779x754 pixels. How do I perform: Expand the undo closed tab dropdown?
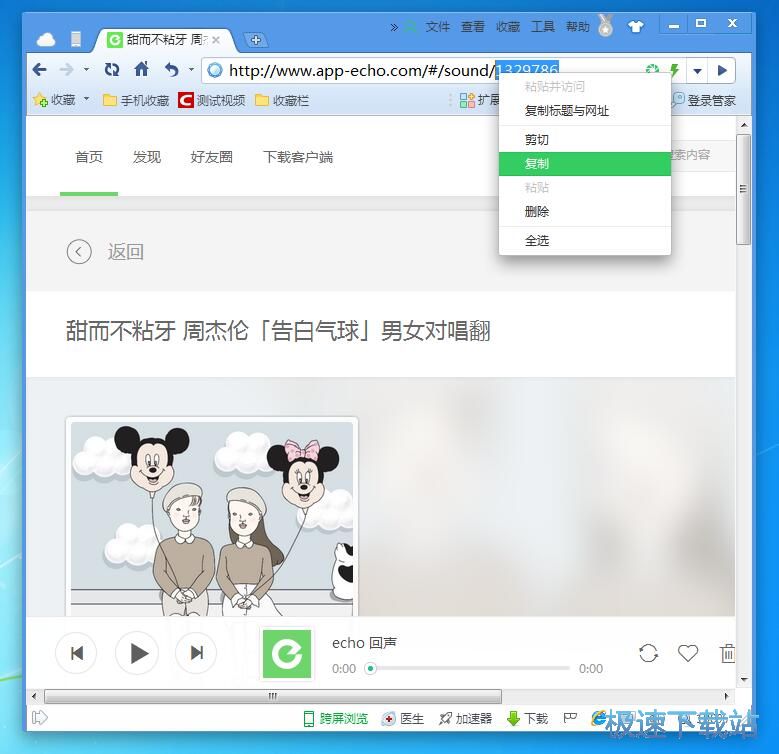tap(191, 70)
